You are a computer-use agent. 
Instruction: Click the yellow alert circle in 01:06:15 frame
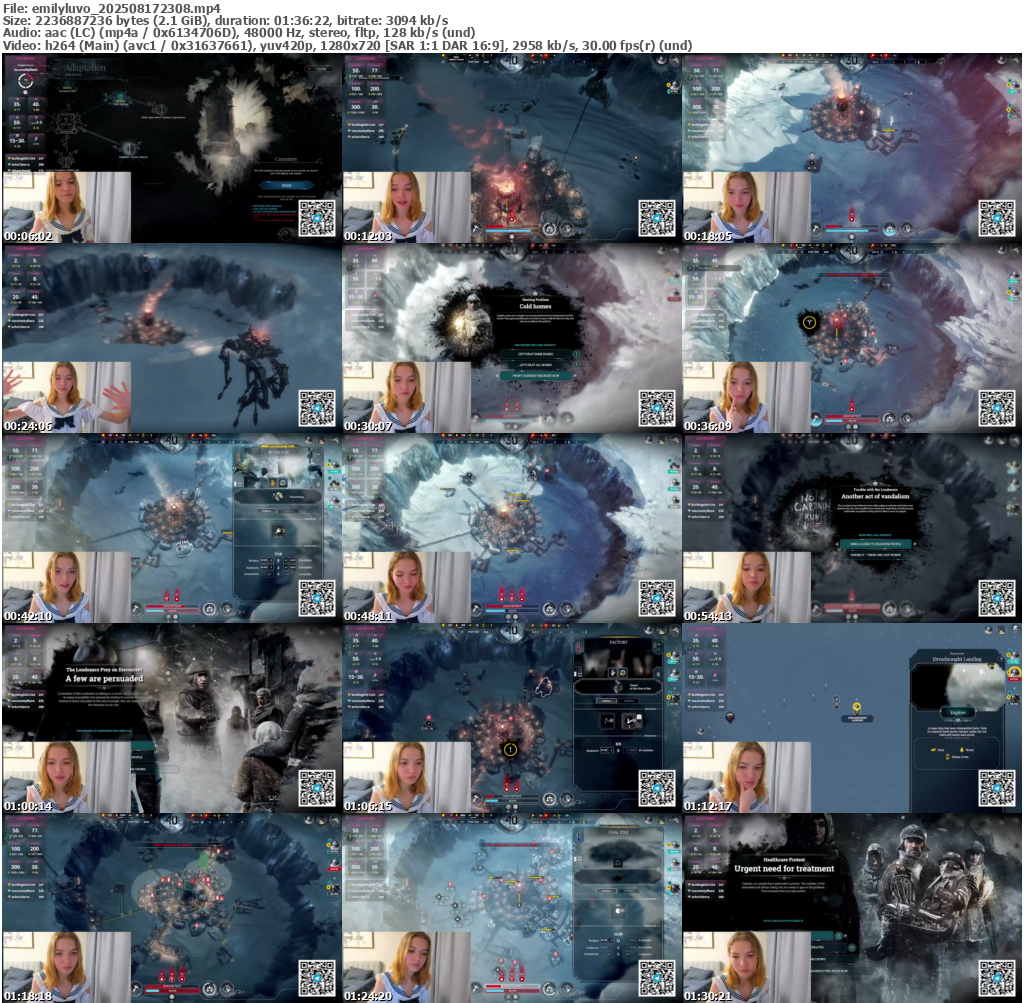(510, 750)
